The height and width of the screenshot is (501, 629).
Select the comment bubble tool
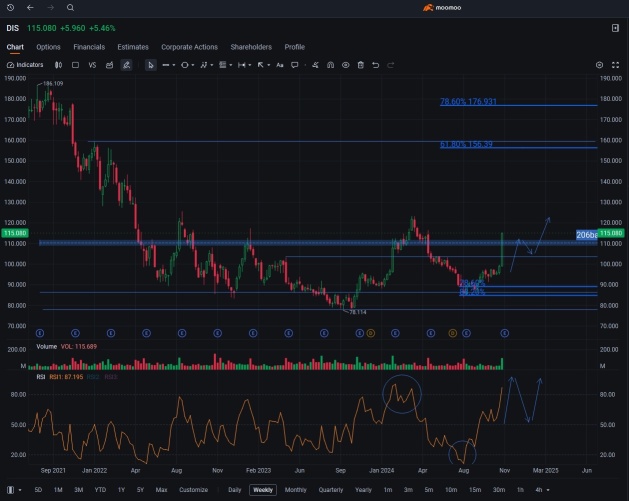[294, 65]
